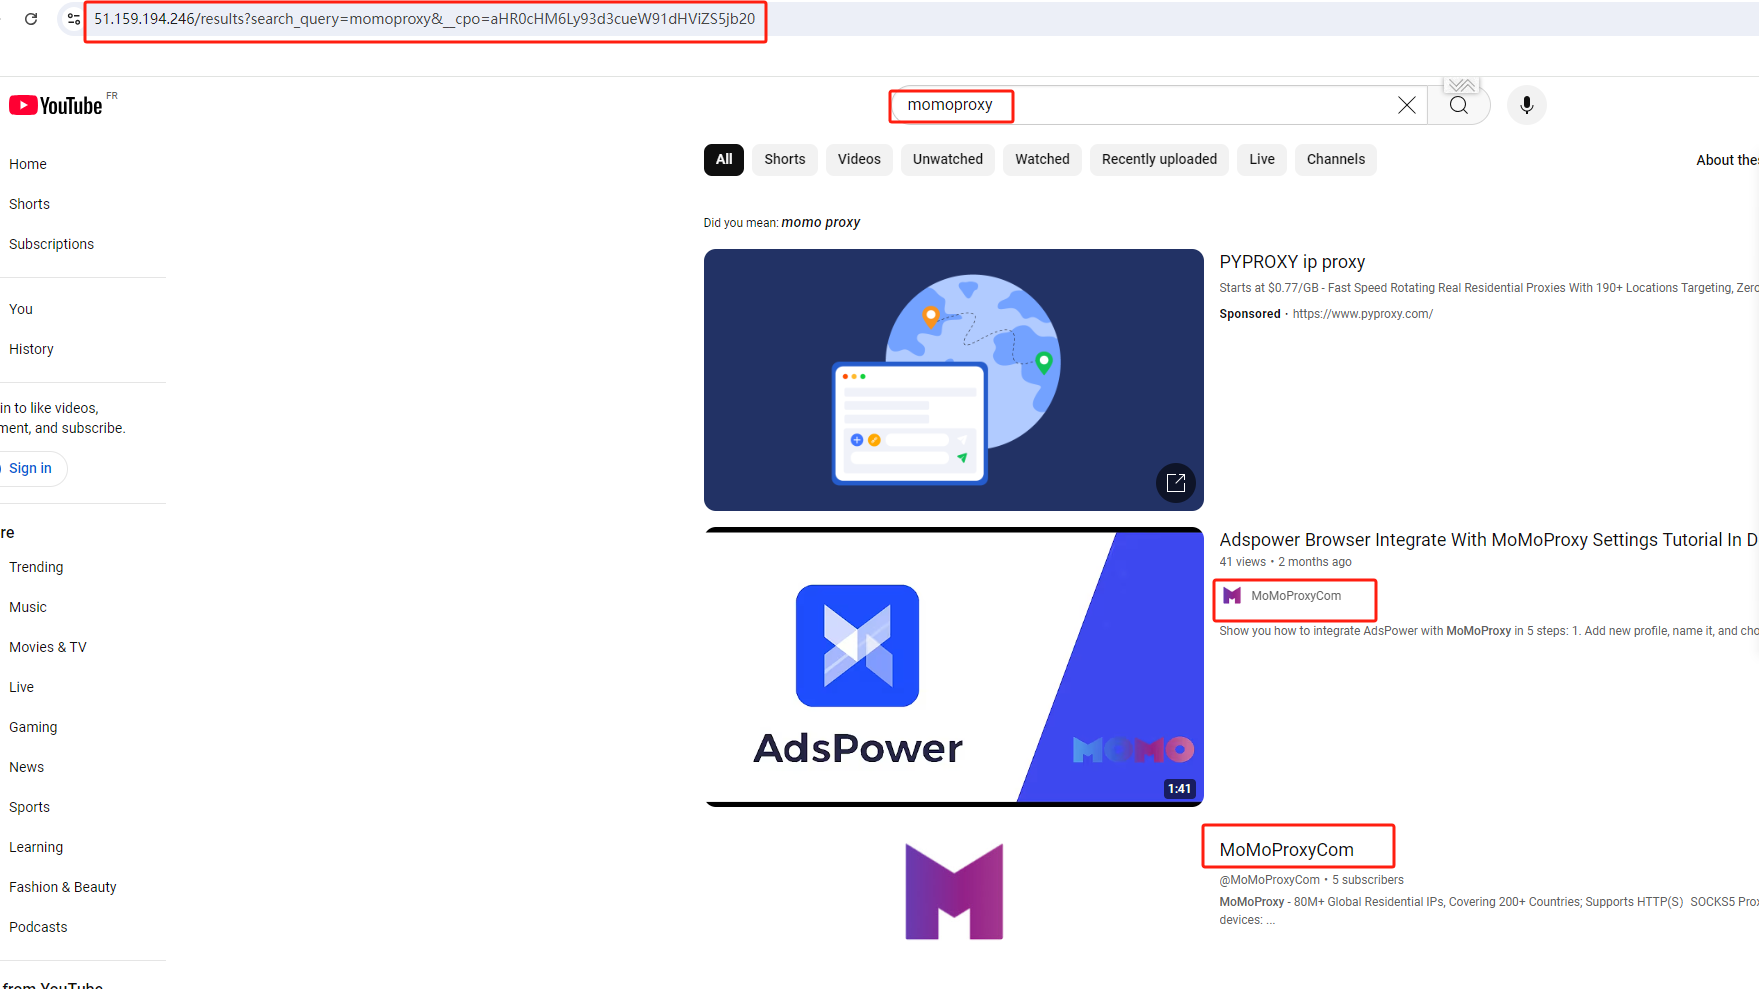1759x989 pixels.
Task: Select the Shorts filter chip
Action: point(784,159)
